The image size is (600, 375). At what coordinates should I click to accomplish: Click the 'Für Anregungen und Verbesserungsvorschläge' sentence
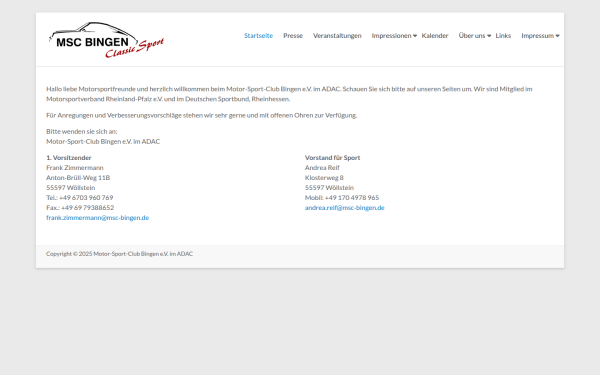click(x=202, y=115)
